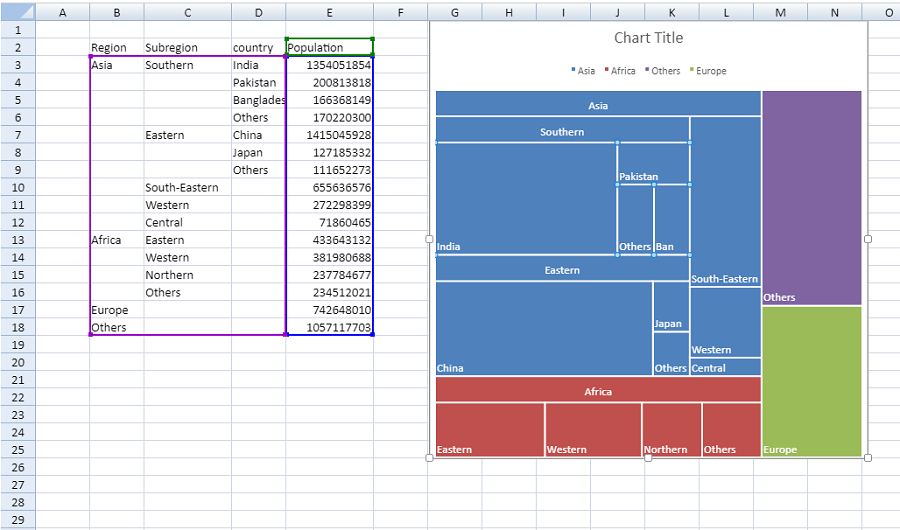900x530 pixels.
Task: Click the Select All corner button
Action: (x=17, y=12)
